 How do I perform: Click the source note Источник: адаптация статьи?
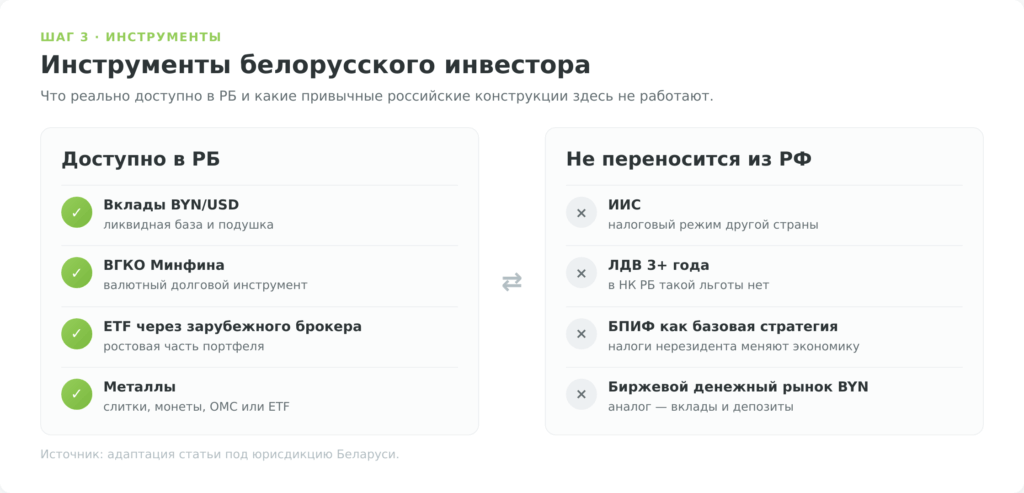click(219, 454)
